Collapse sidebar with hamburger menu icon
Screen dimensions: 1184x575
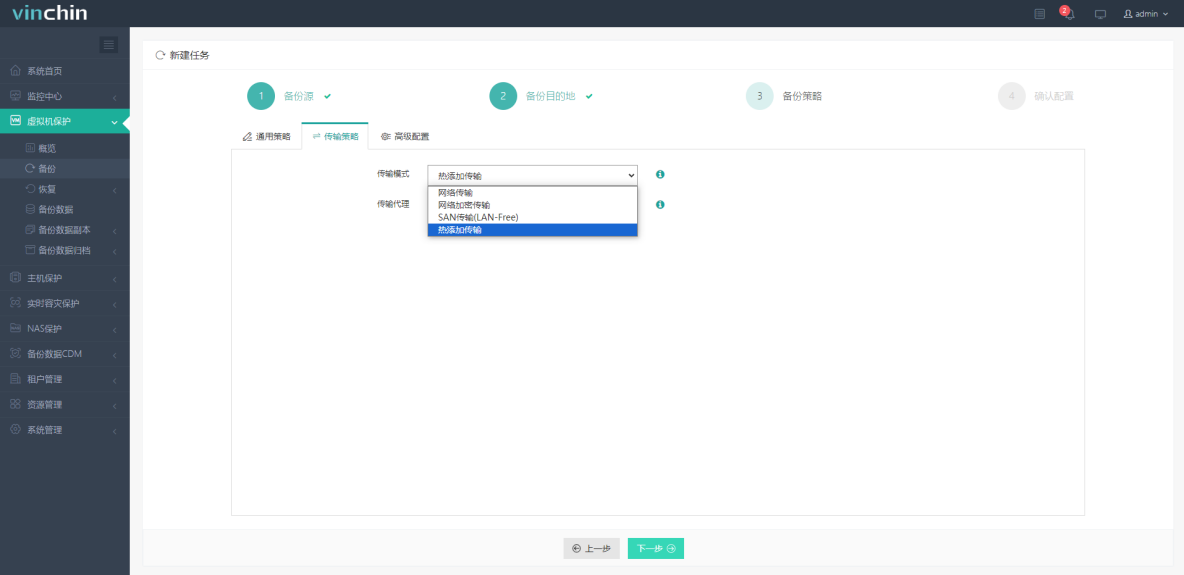(109, 45)
